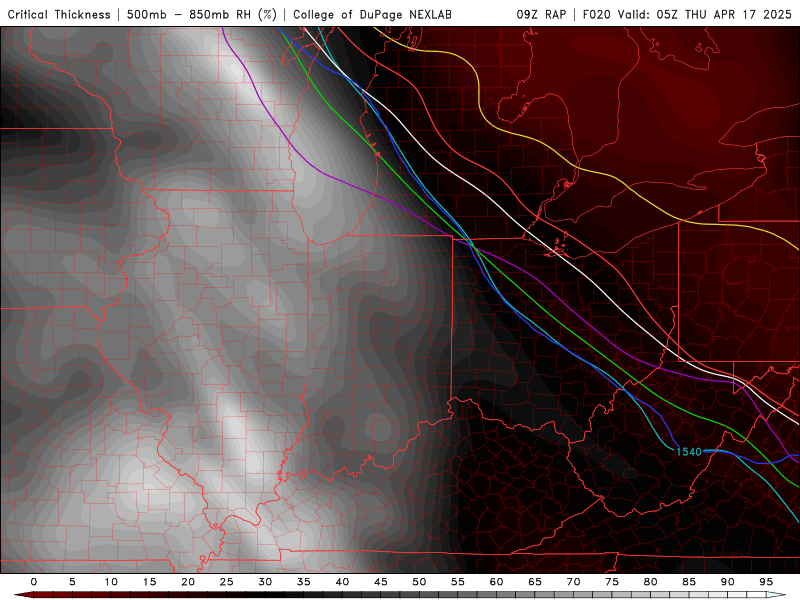800x600 pixels.
Task: Click the '500mb – 850mb RH (%)' label
Action: (202, 15)
